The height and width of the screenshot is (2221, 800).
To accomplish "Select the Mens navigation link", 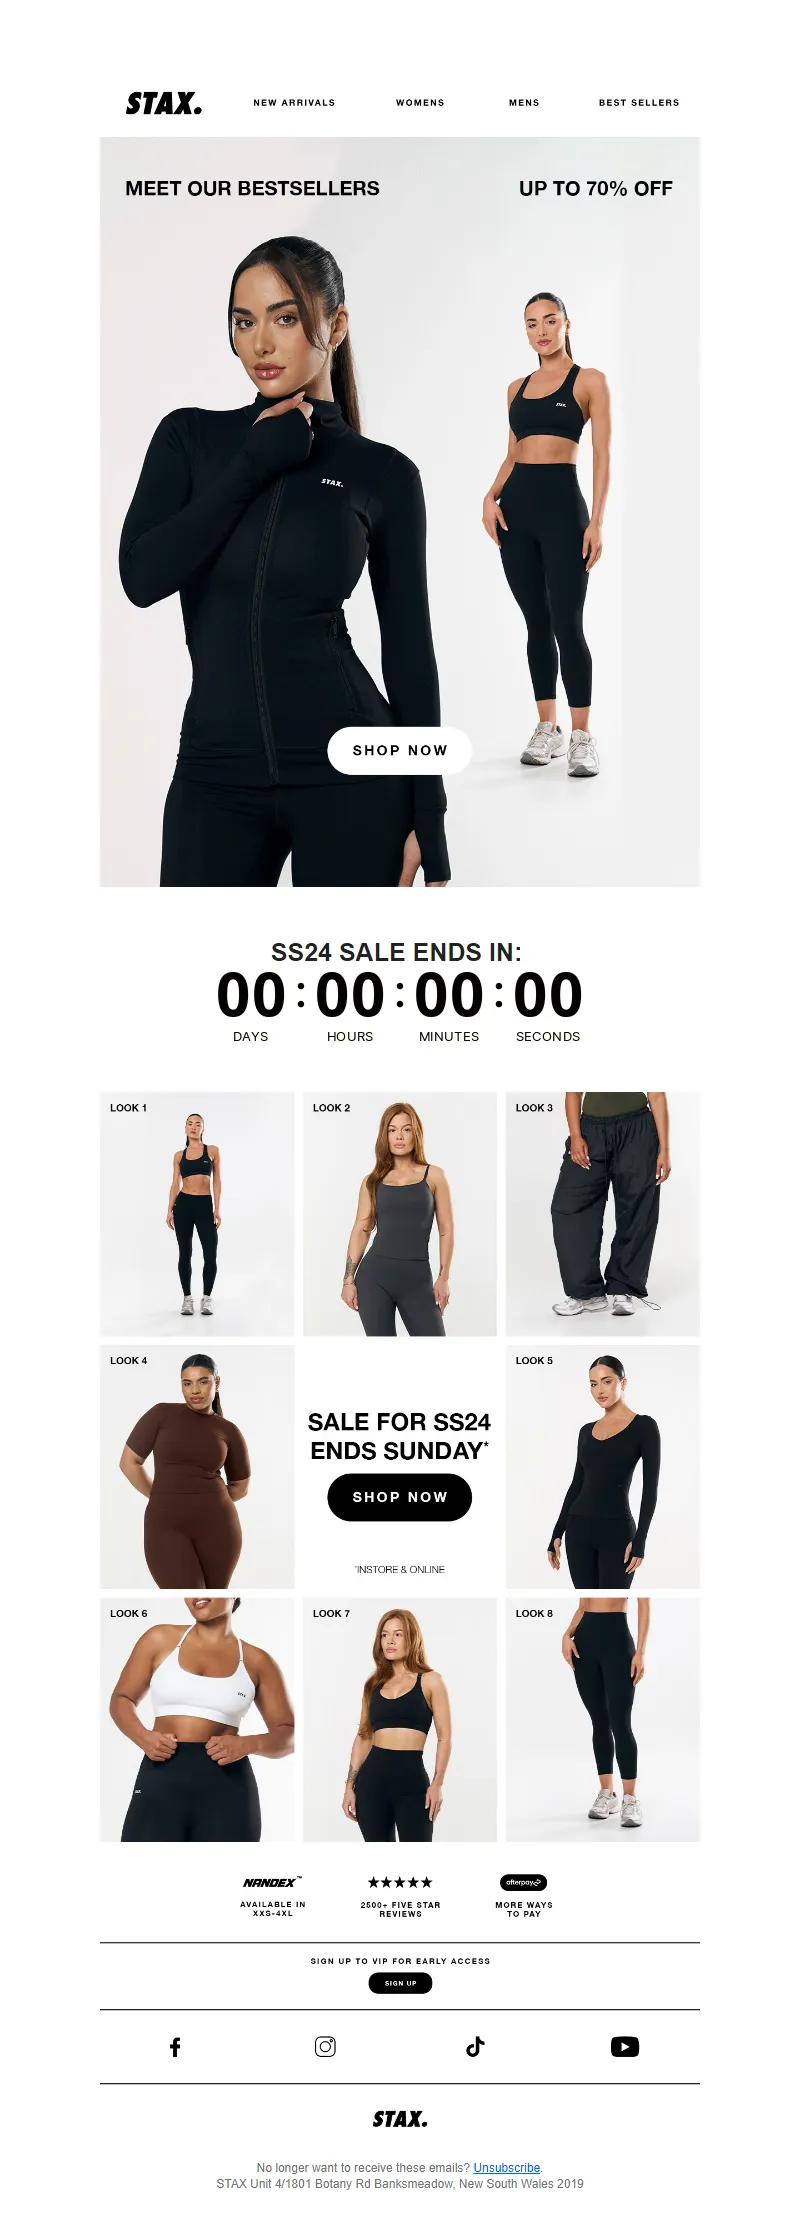I will 524,103.
